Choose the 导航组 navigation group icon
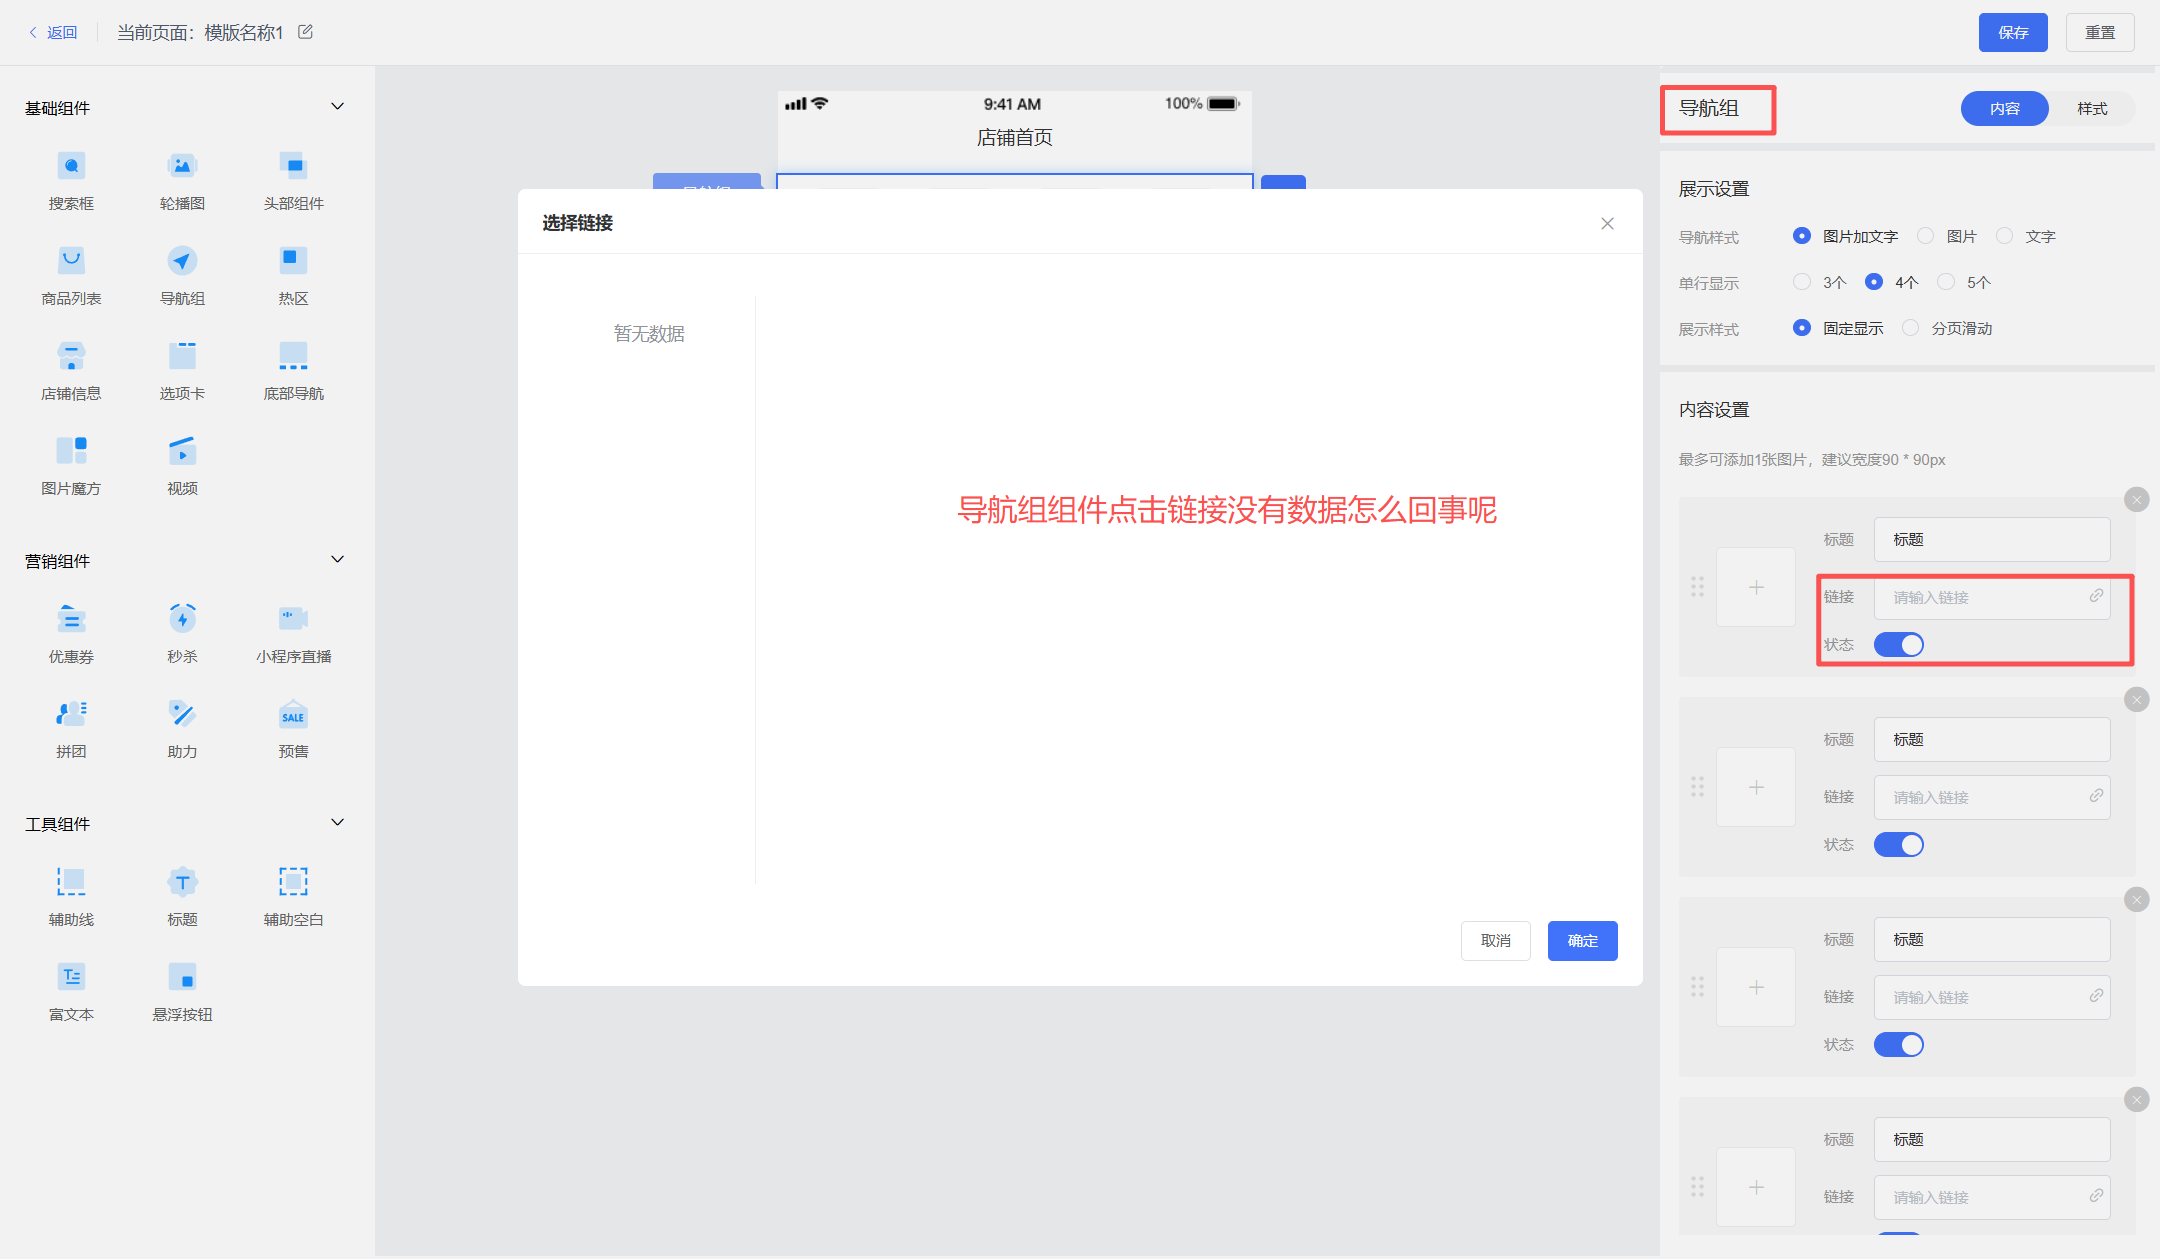 click(x=182, y=261)
